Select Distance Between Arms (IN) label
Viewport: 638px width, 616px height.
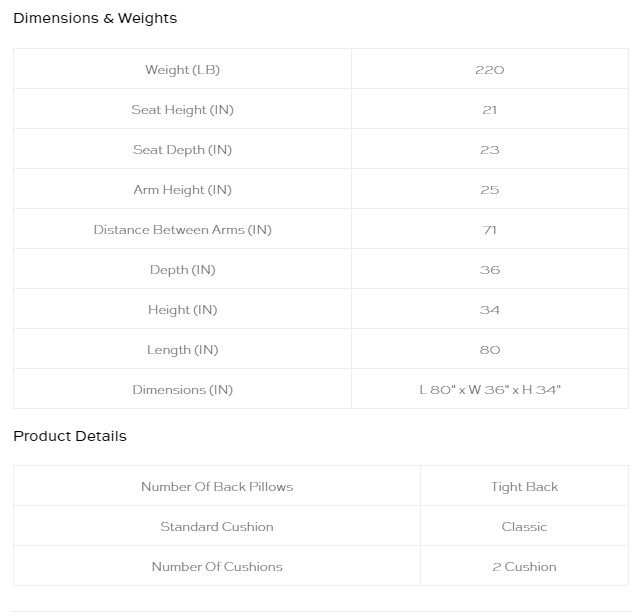[182, 229]
